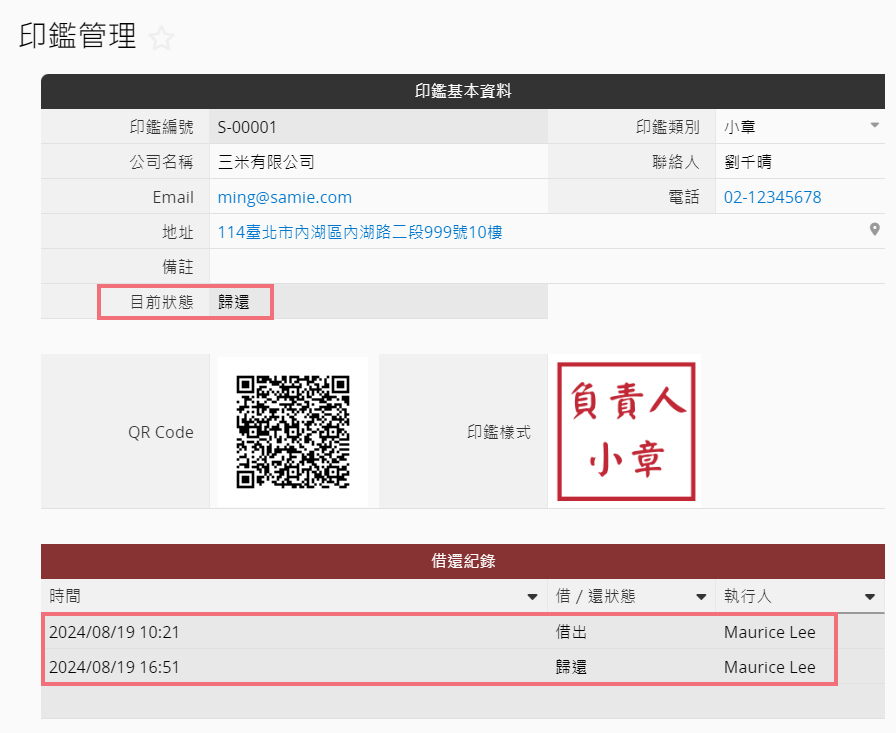The height and width of the screenshot is (733, 896).
Task: Click the 印鑑基本資料 section header
Action: 462,91
